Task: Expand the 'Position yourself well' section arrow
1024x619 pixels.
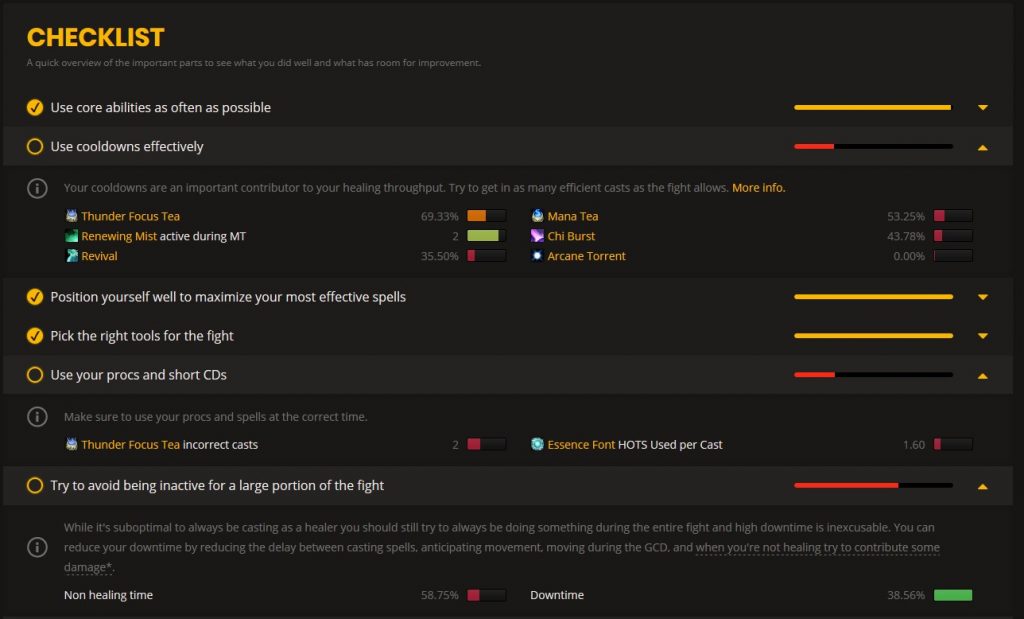Action: point(982,297)
